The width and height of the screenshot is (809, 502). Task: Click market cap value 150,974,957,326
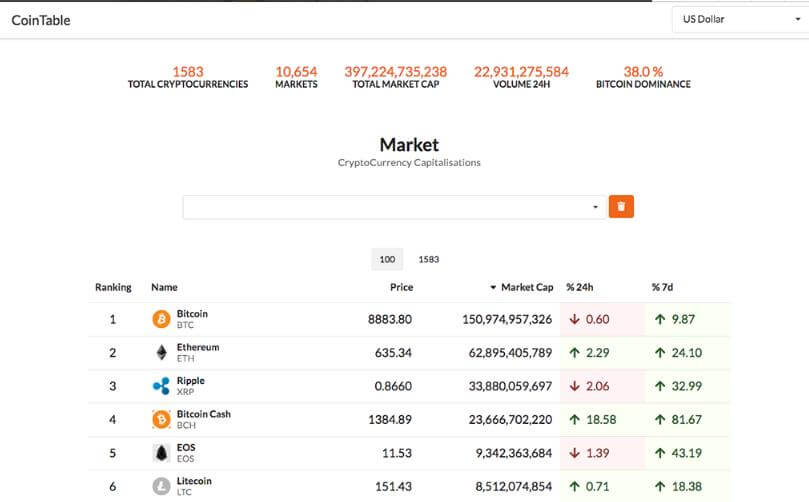coord(507,319)
